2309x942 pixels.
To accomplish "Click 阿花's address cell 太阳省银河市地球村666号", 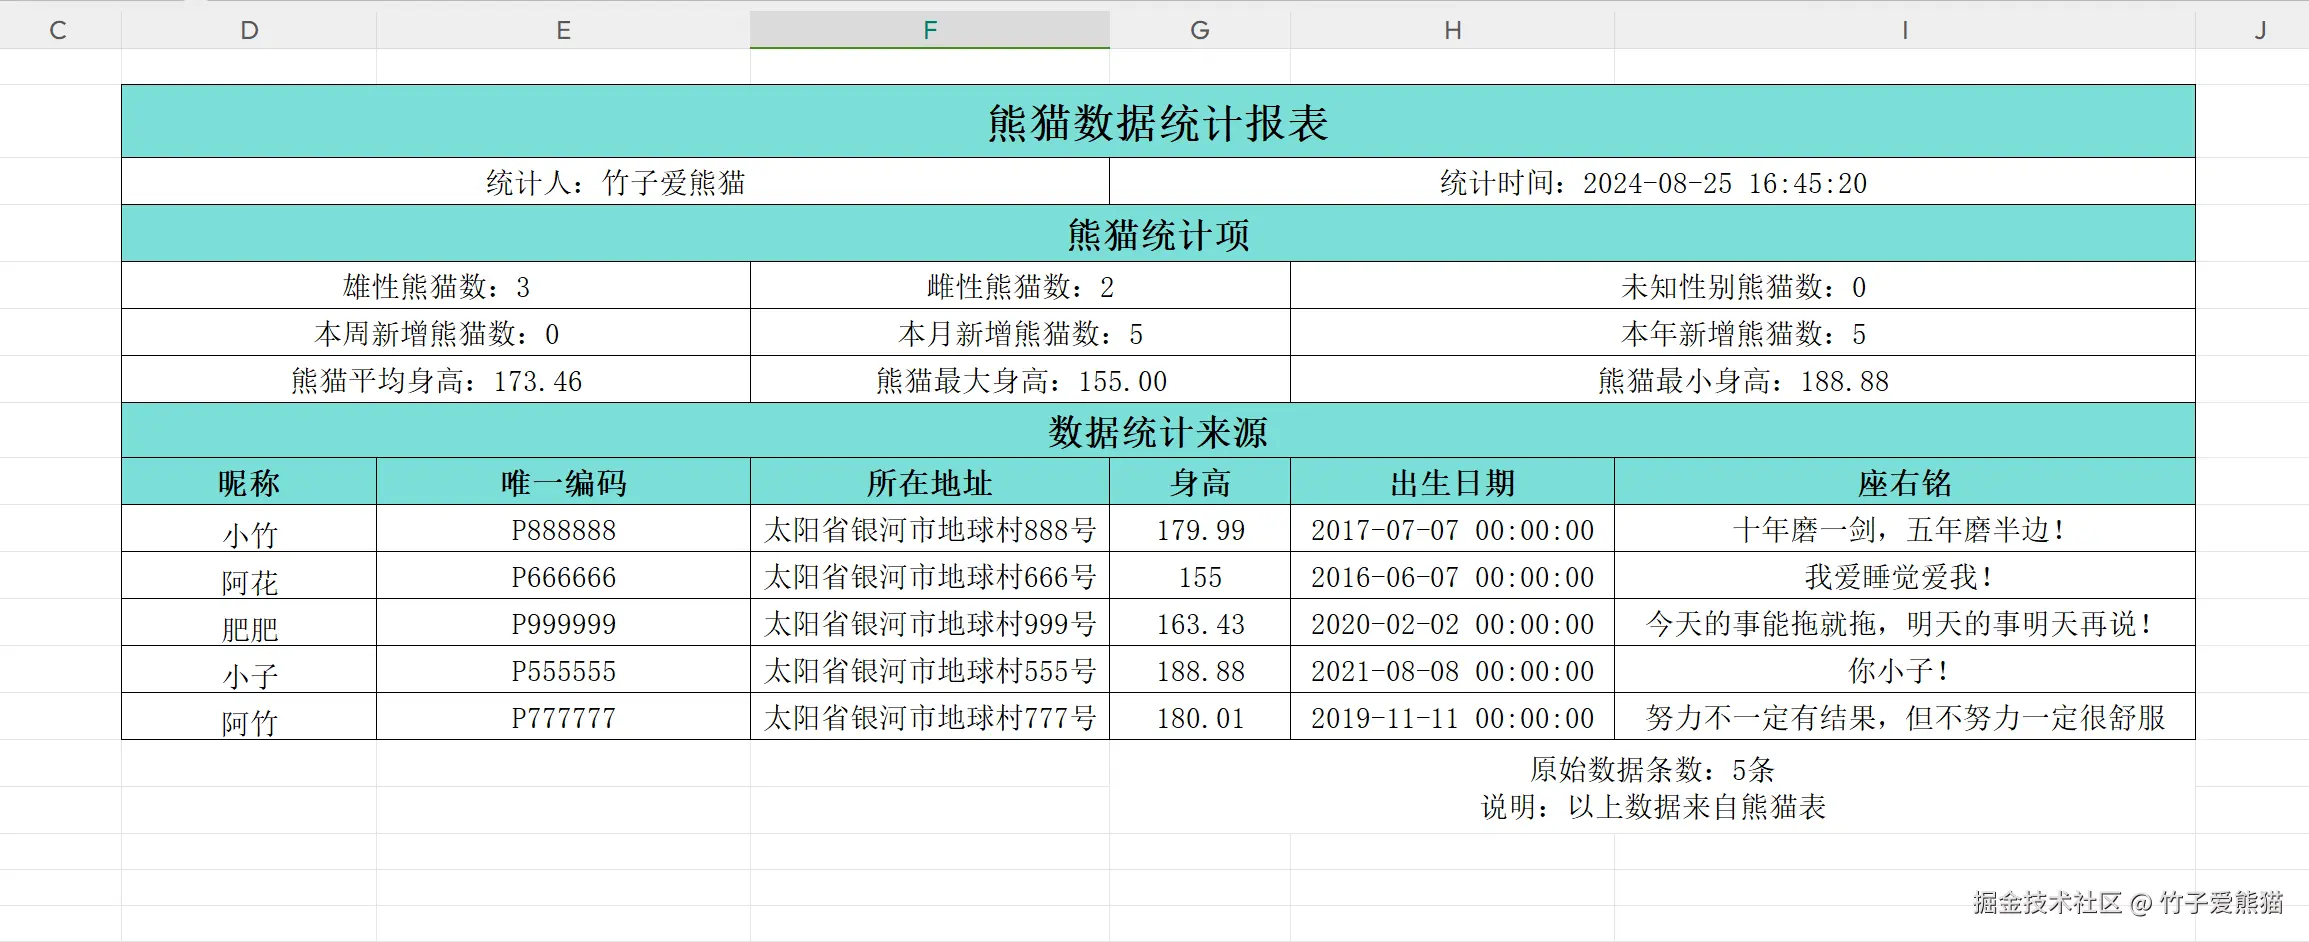I will pos(931,577).
